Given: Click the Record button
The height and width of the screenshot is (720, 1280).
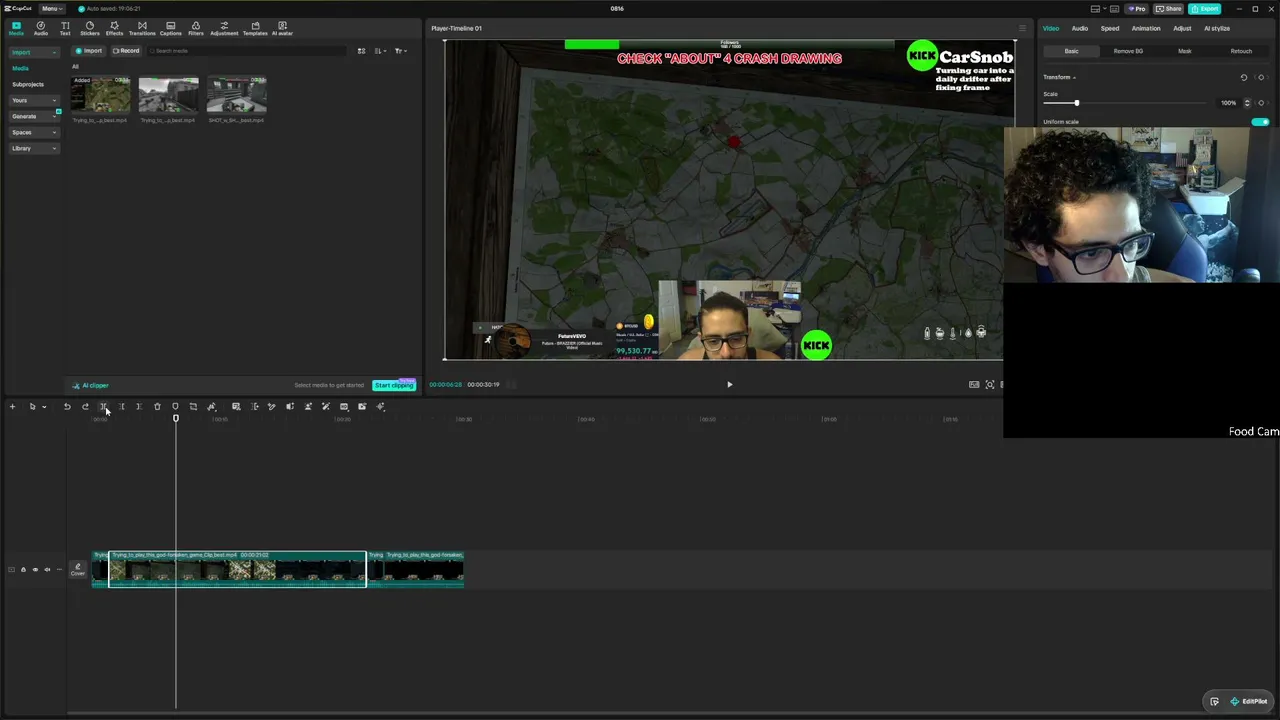Looking at the screenshot, I should click(126, 51).
